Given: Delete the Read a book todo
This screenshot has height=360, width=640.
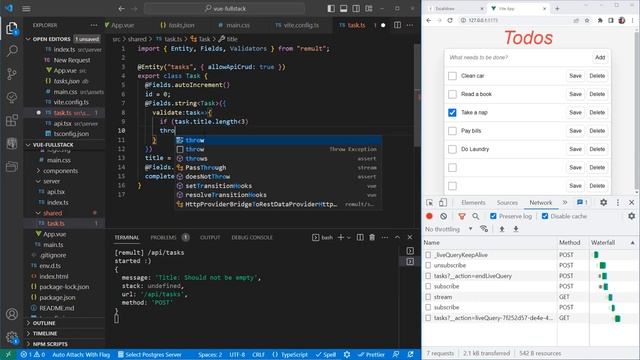Looking at the screenshot, I should point(597,94).
